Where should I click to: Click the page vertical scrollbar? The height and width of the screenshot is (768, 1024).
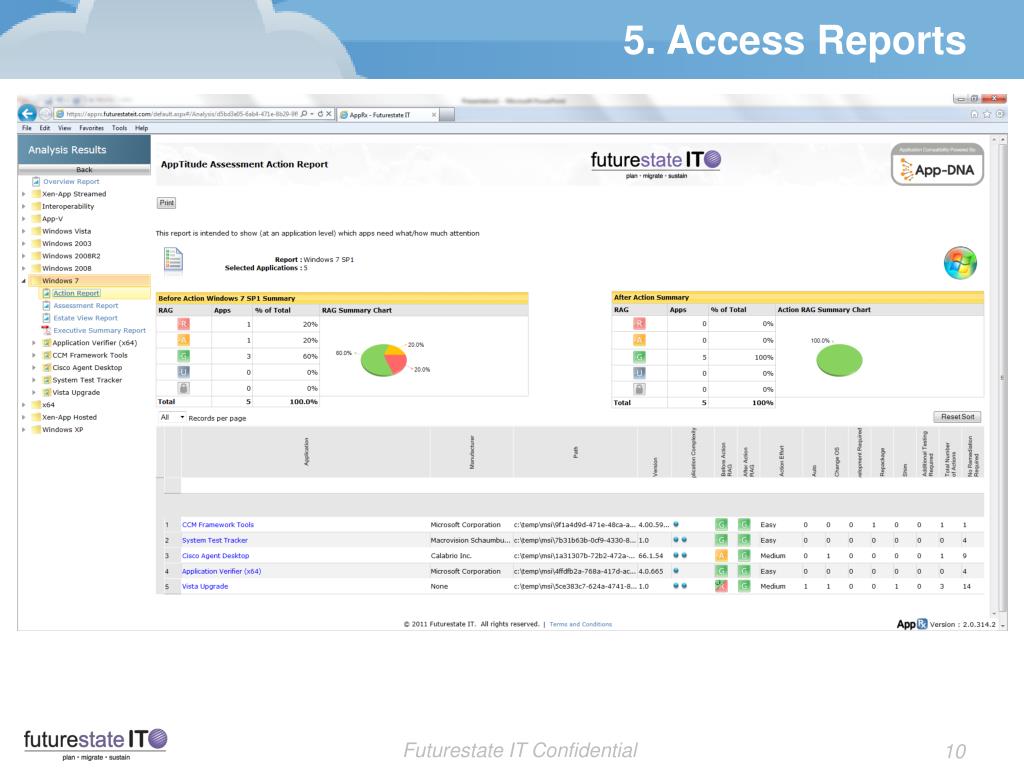(x=1003, y=377)
